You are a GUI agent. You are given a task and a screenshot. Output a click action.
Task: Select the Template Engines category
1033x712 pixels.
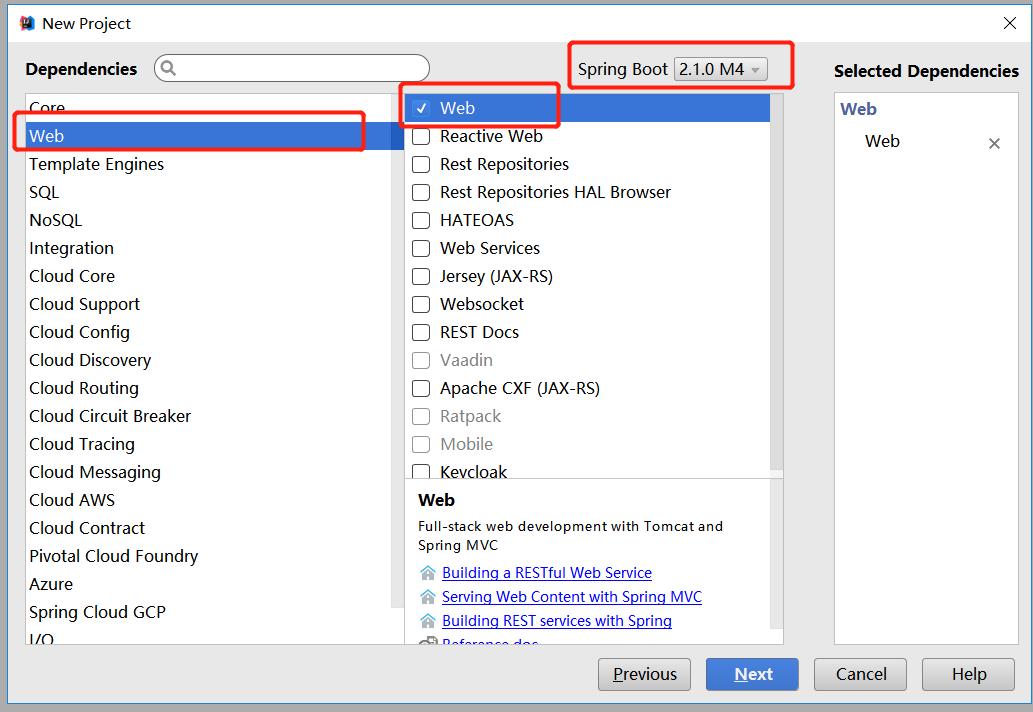click(x=96, y=164)
